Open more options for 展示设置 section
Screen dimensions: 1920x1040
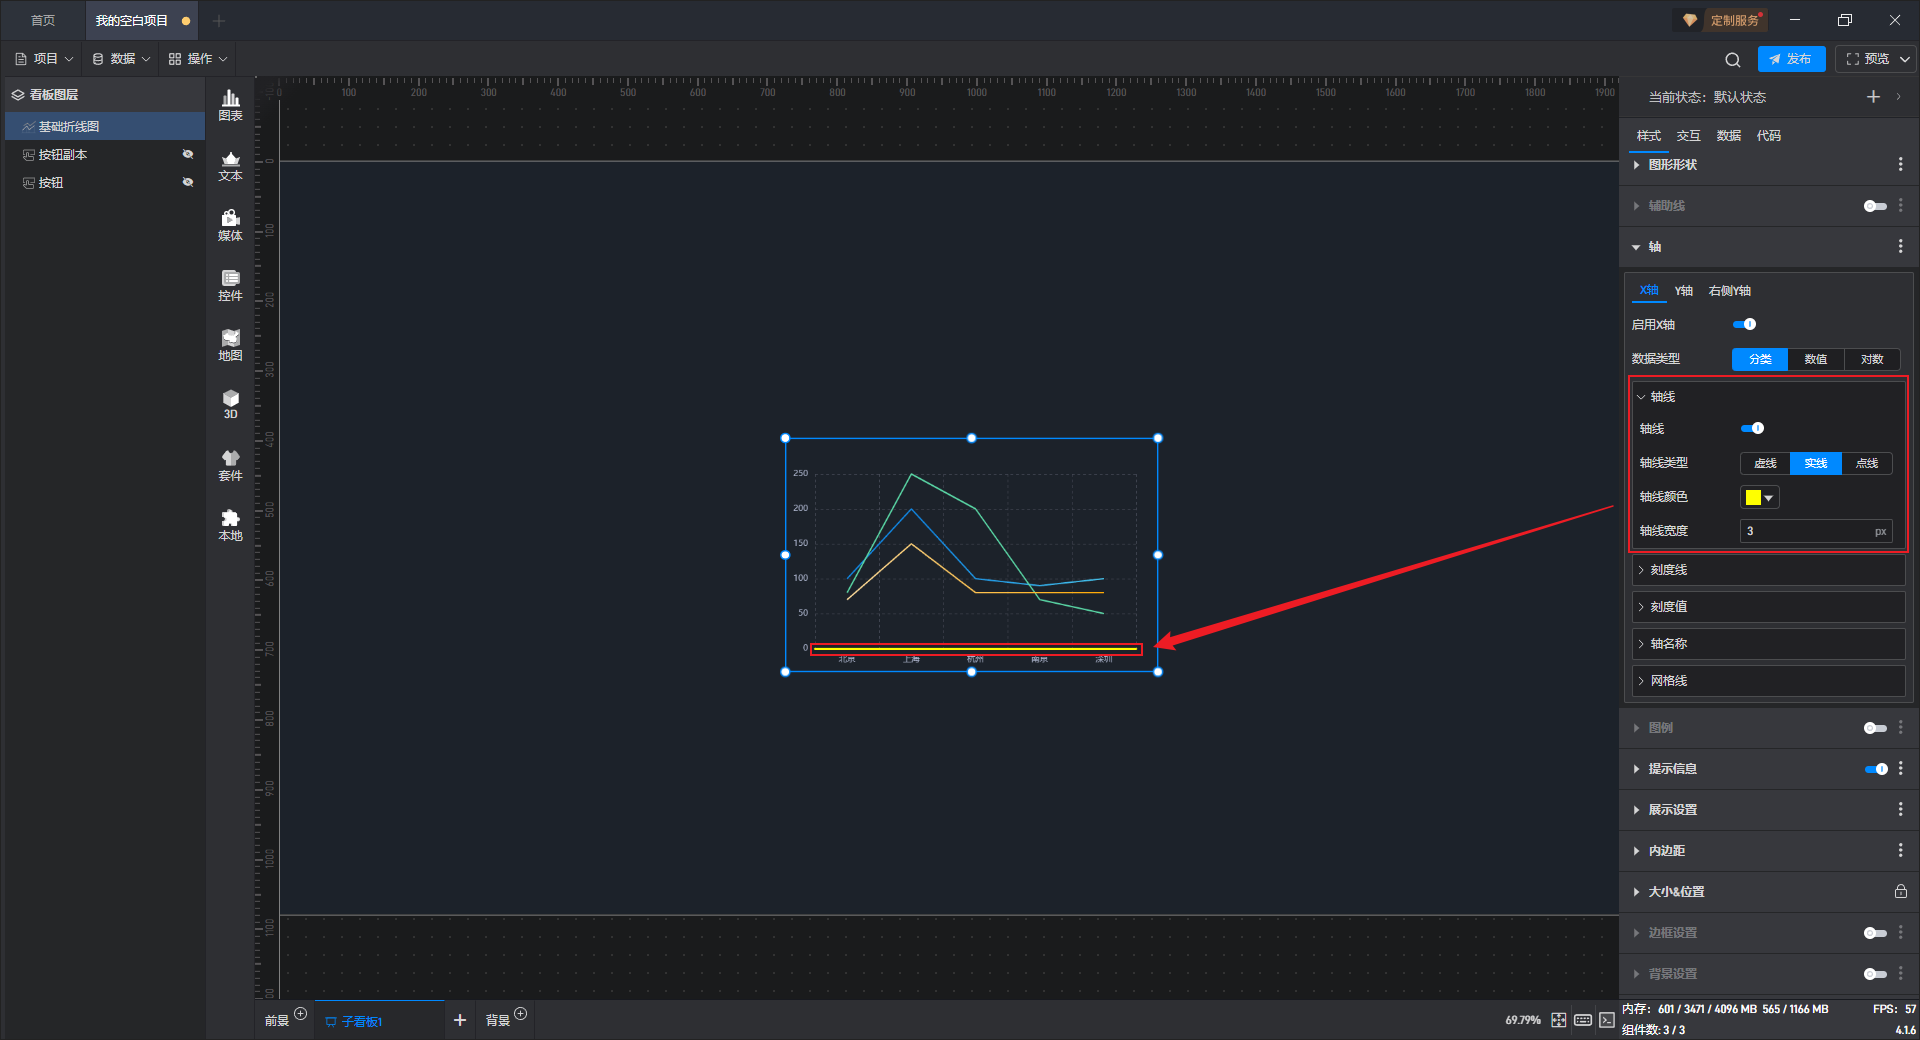1900,809
